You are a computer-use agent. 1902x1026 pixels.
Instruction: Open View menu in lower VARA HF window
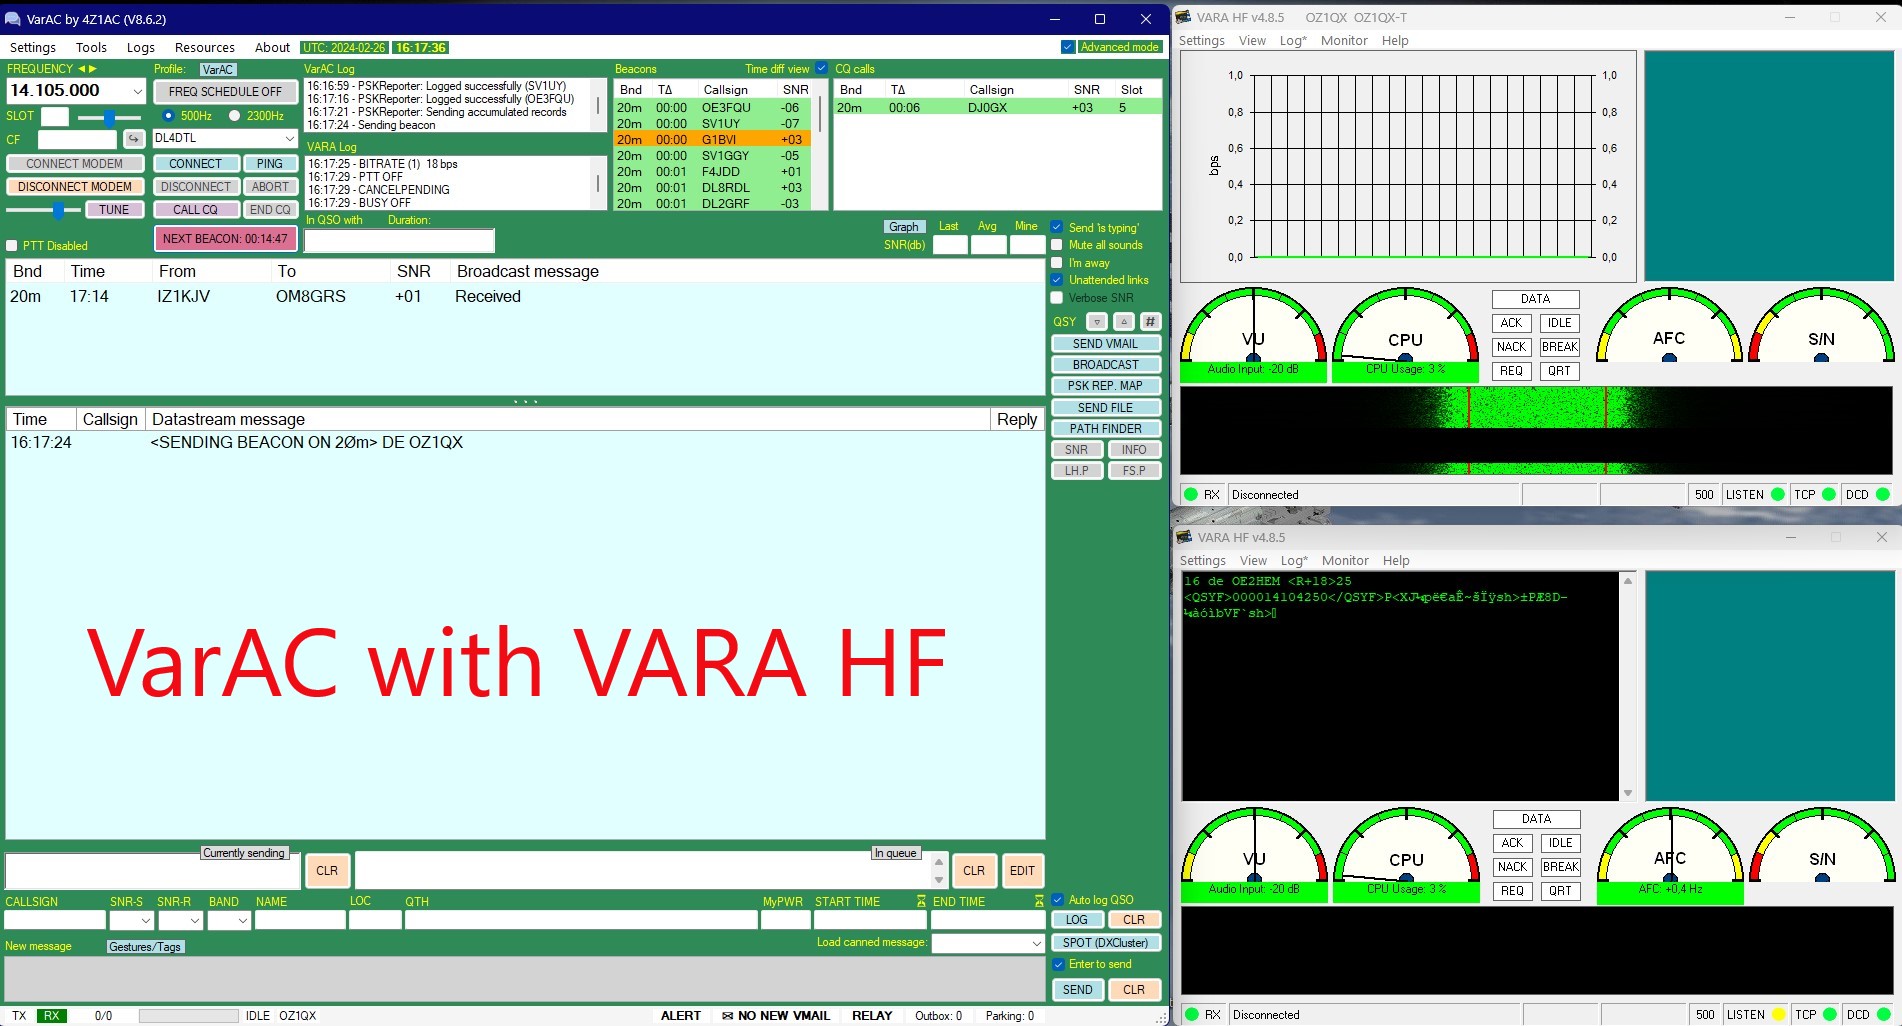[x=1253, y=561]
